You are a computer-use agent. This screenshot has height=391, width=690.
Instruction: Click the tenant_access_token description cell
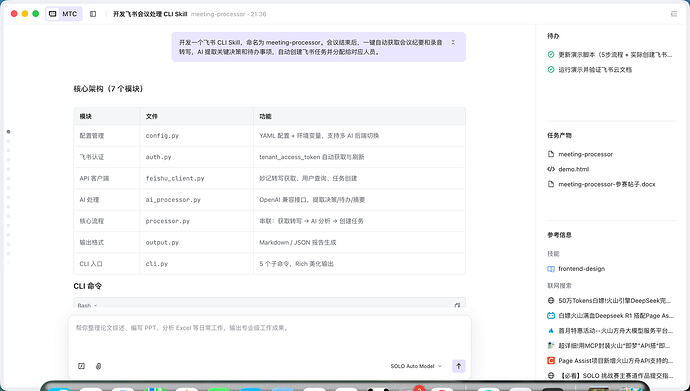pyautogui.click(x=359, y=157)
